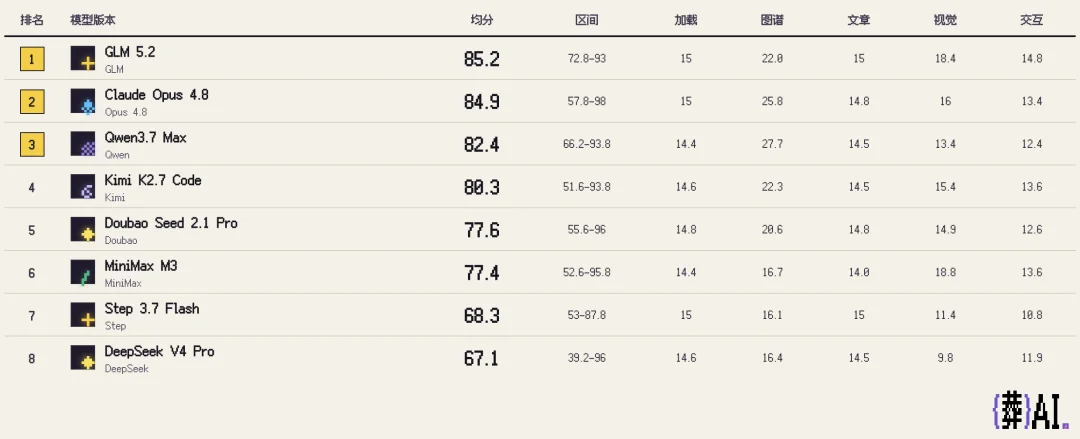Click the Doubao Seed 2.1 Pro icon
Image resolution: width=1080 pixels, height=439 pixels.
pos(83,229)
